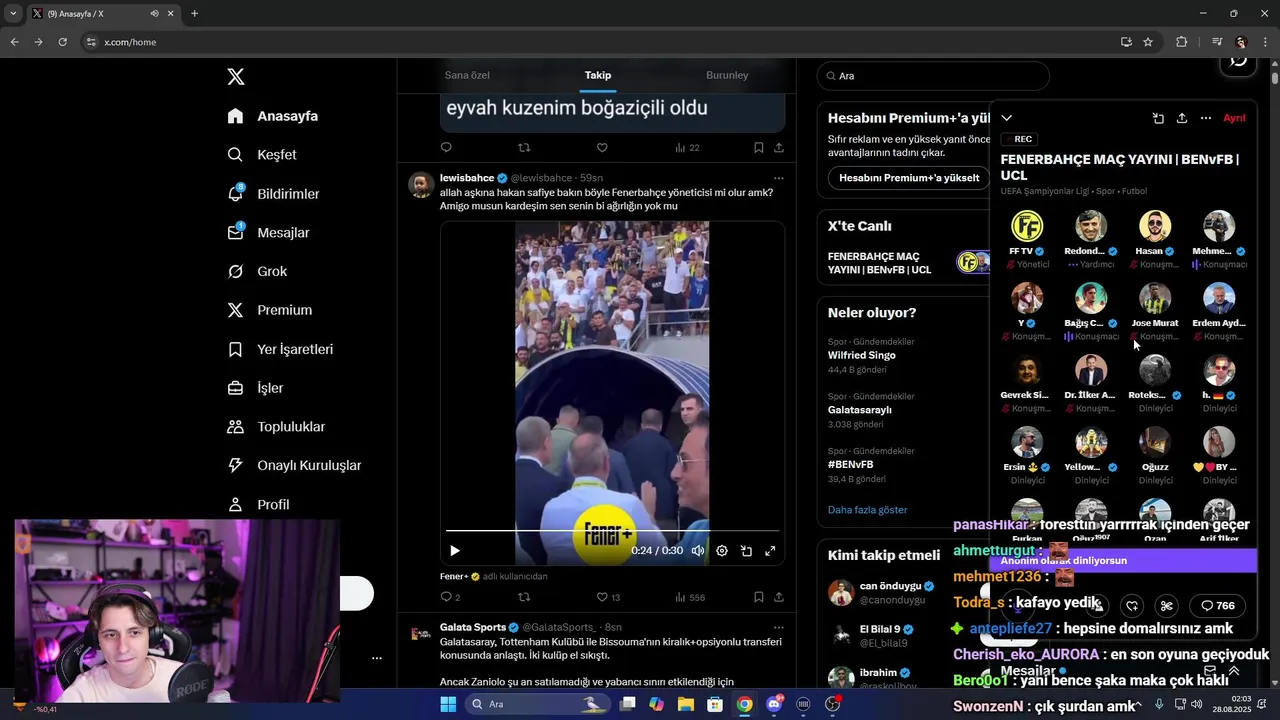This screenshot has height=720, width=1280.
Task: Go to Anasayfa in sidebar
Action: pos(273,116)
